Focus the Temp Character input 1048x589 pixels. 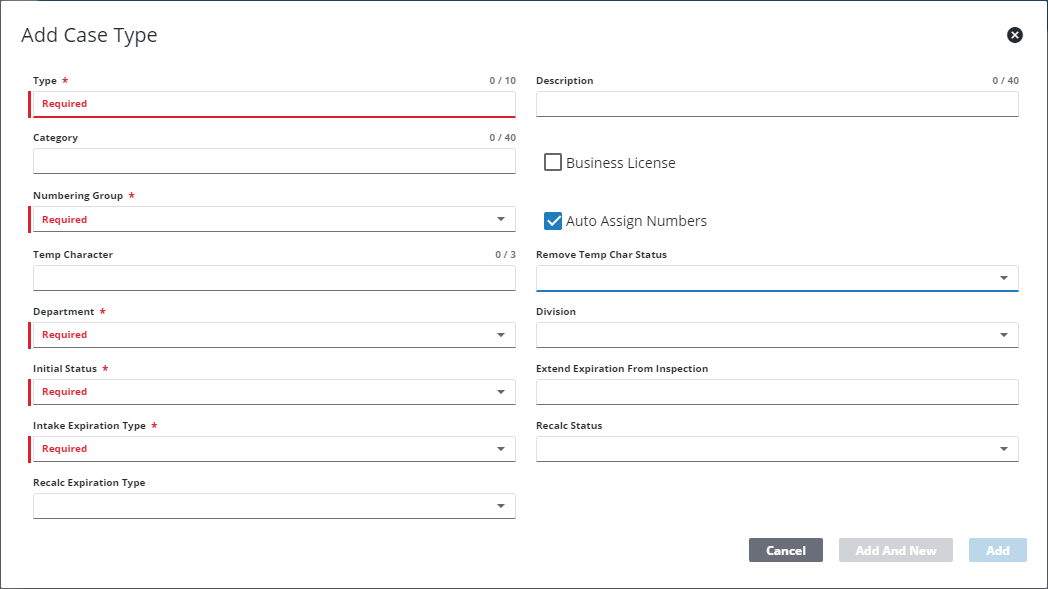pyautogui.click(x=273, y=278)
